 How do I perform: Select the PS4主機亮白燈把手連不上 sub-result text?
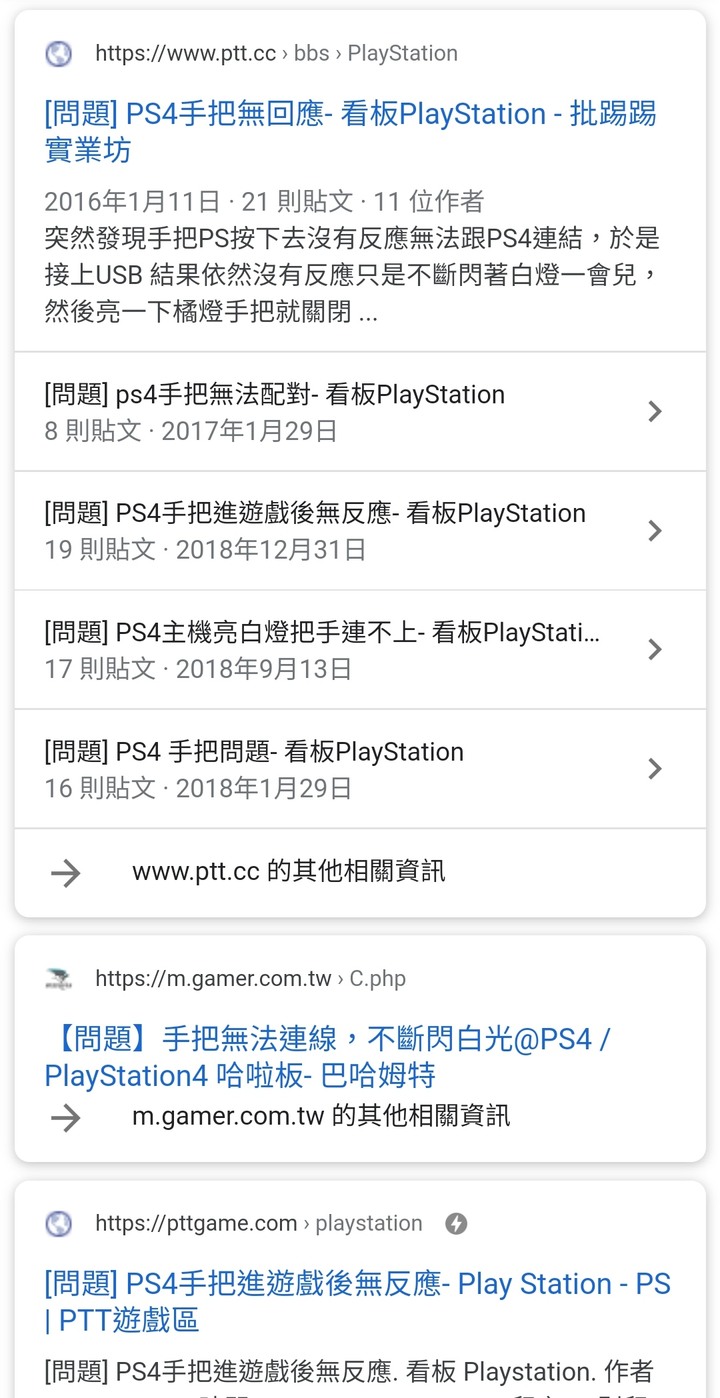(x=322, y=633)
